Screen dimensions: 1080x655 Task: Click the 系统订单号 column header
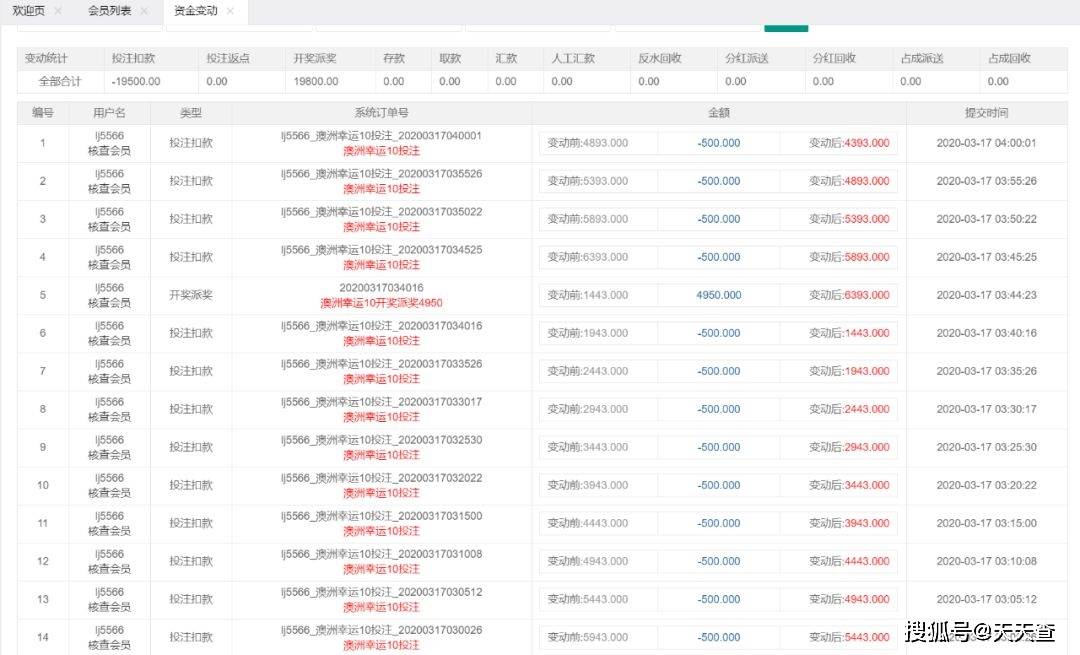(382, 112)
